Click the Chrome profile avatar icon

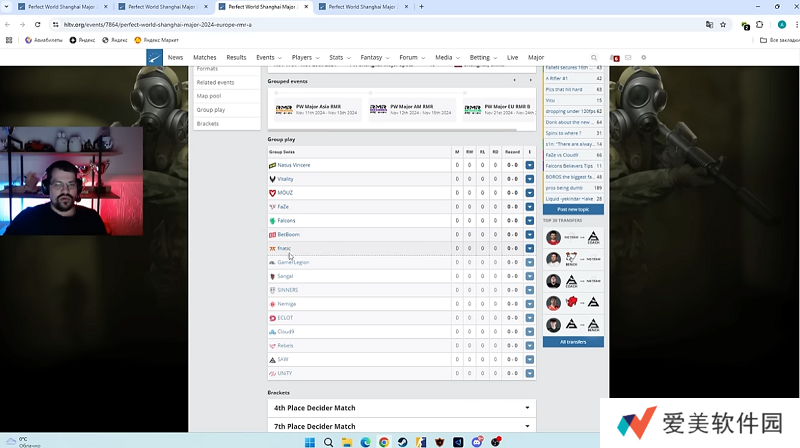pyautogui.click(x=781, y=24)
